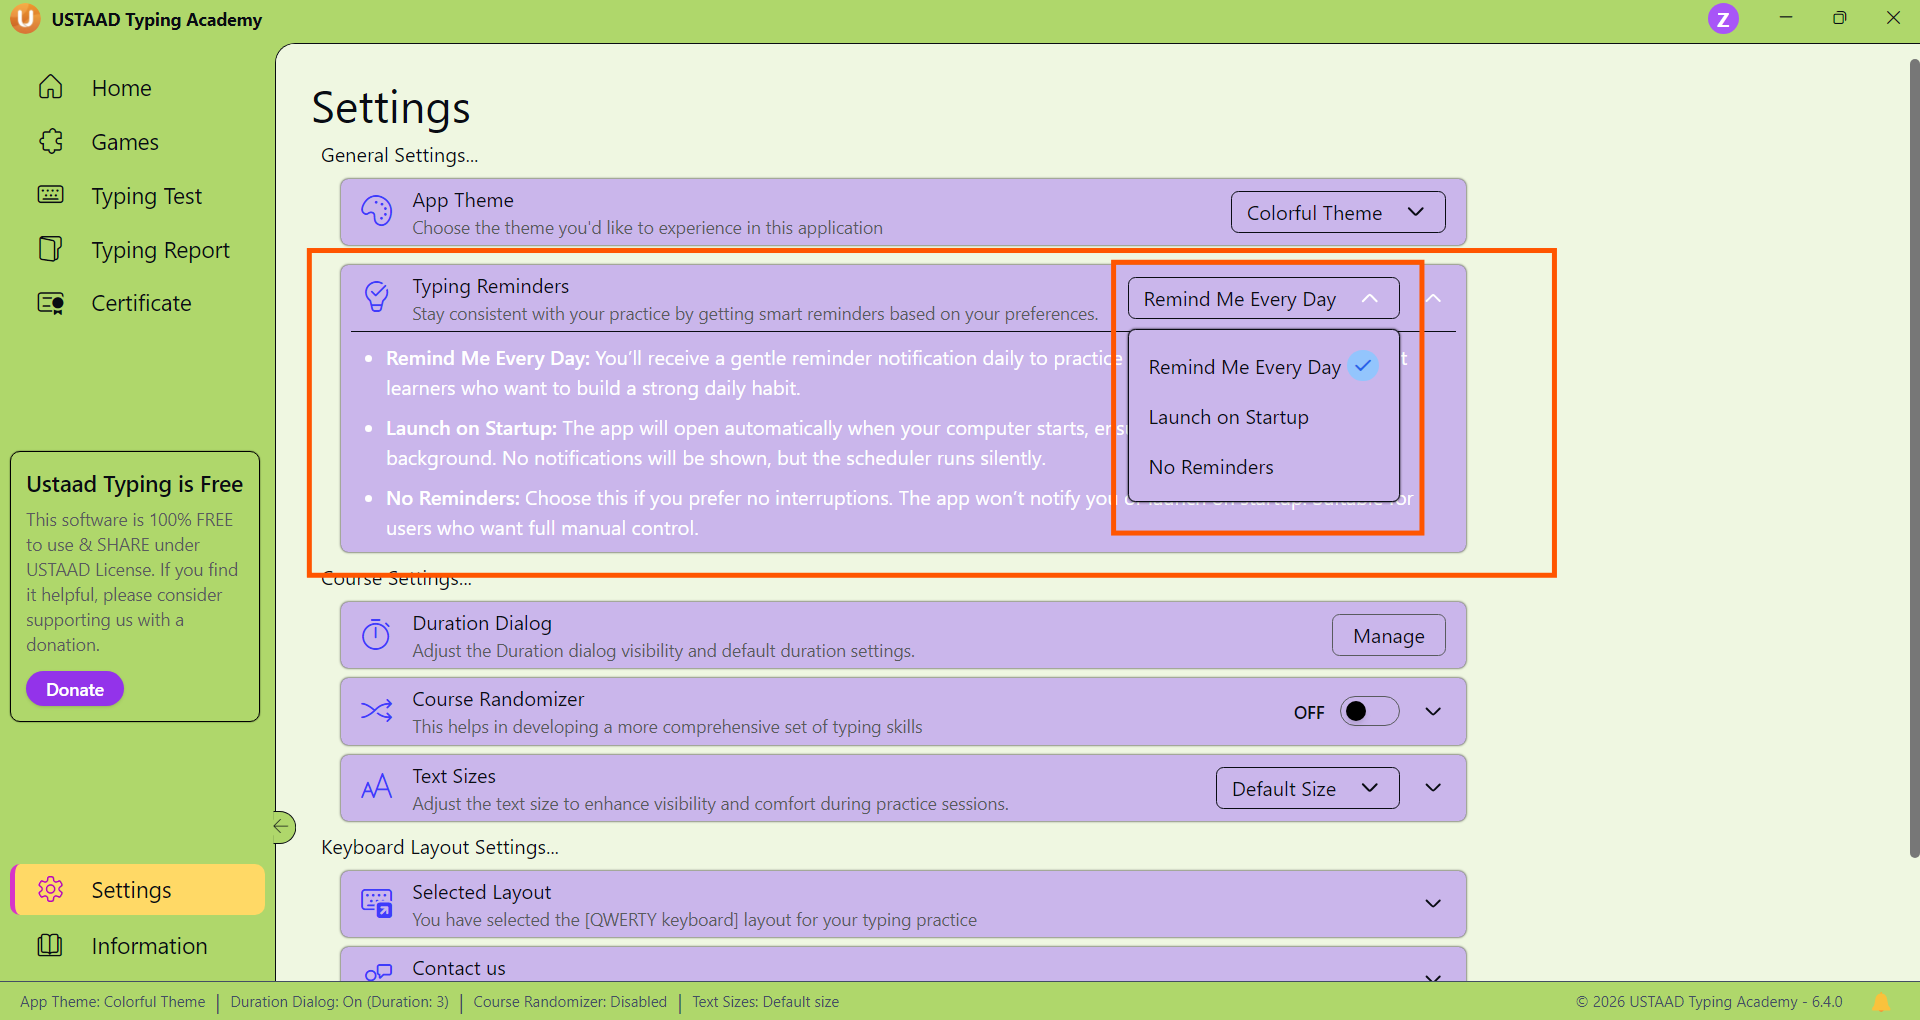The height and width of the screenshot is (1020, 1920).
Task: Click the Information book icon
Action: (x=50, y=945)
